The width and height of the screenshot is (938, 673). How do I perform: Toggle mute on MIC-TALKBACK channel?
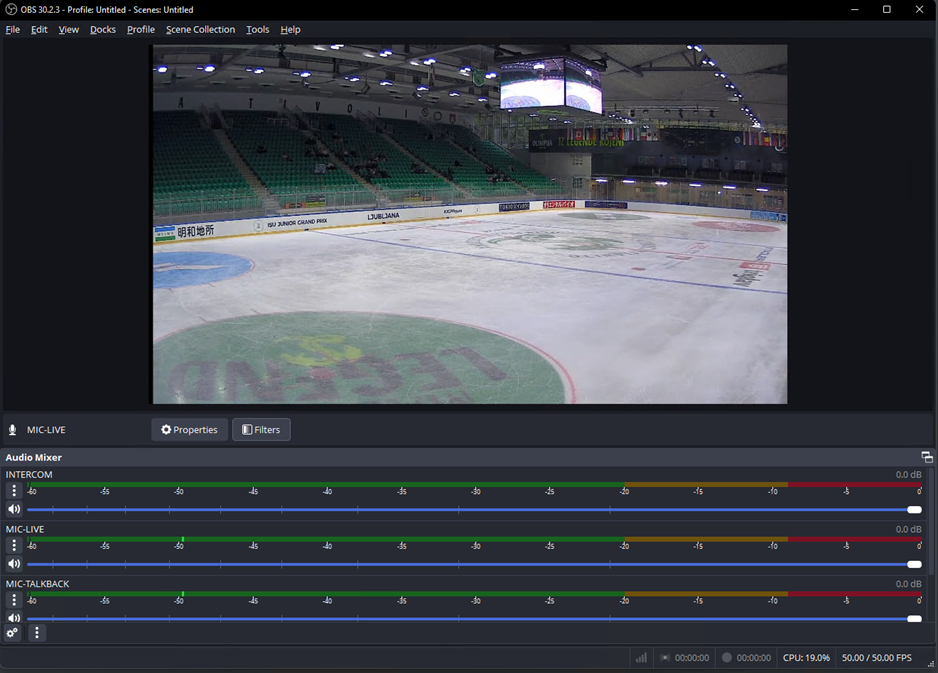coord(14,619)
